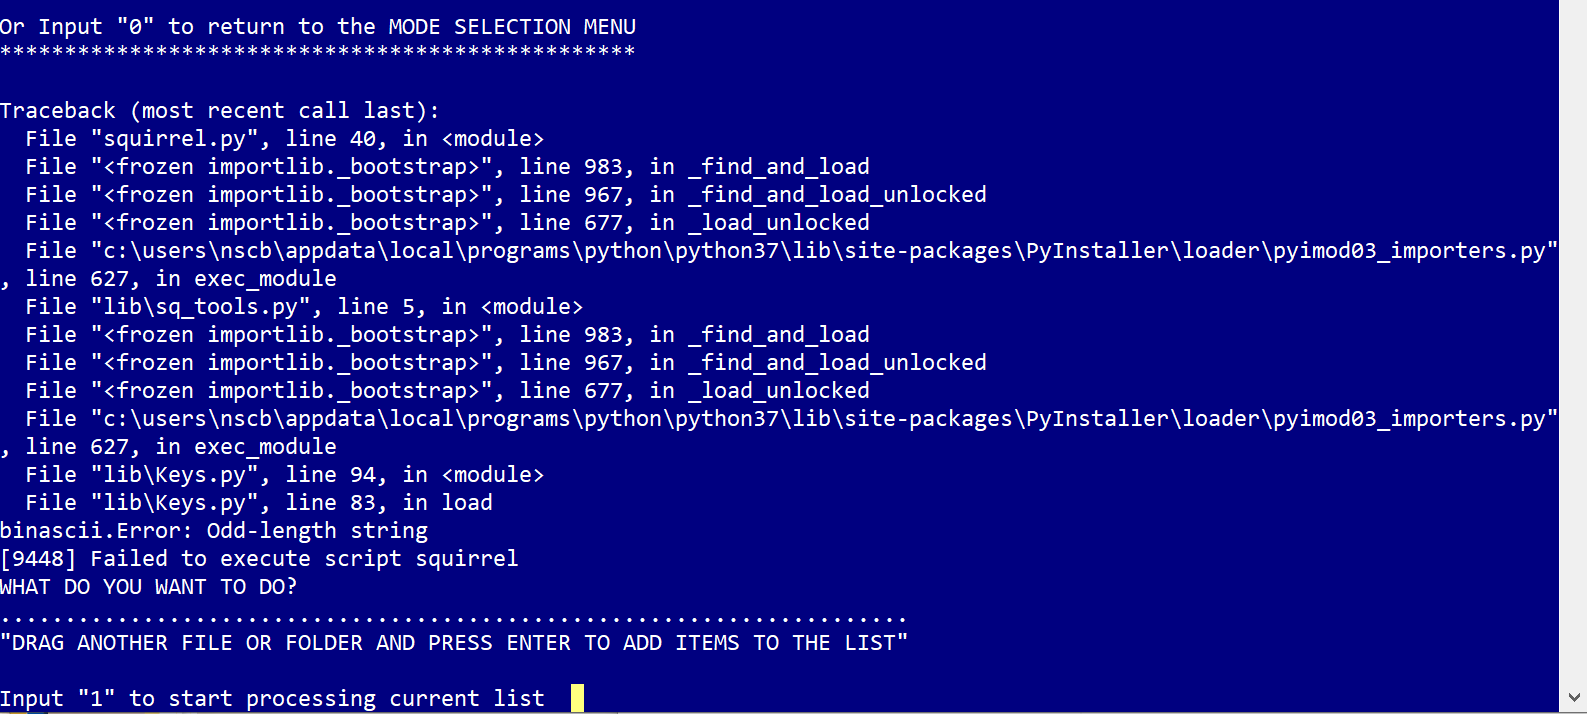Click the 'squirrel.py, line 40' traceback entry
Image resolution: width=1587 pixels, height=714 pixels.
coord(284,138)
